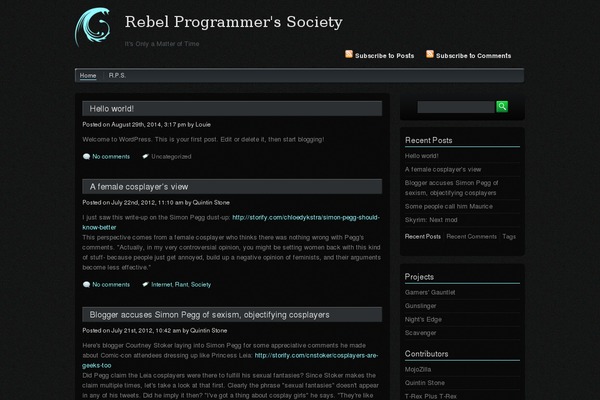Open the Gamers' Gauntlet project link
This screenshot has width=600, height=400.
point(430,292)
